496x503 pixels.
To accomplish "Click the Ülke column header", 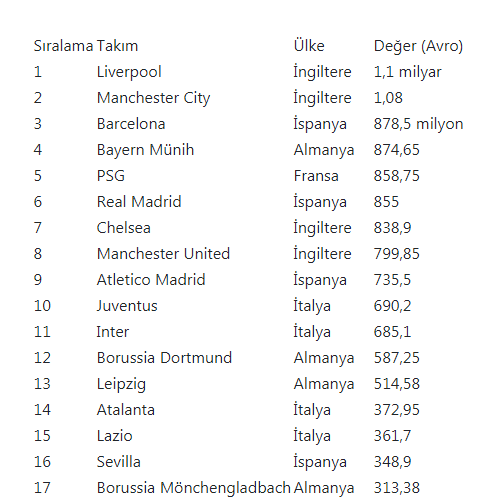I will (309, 45).
